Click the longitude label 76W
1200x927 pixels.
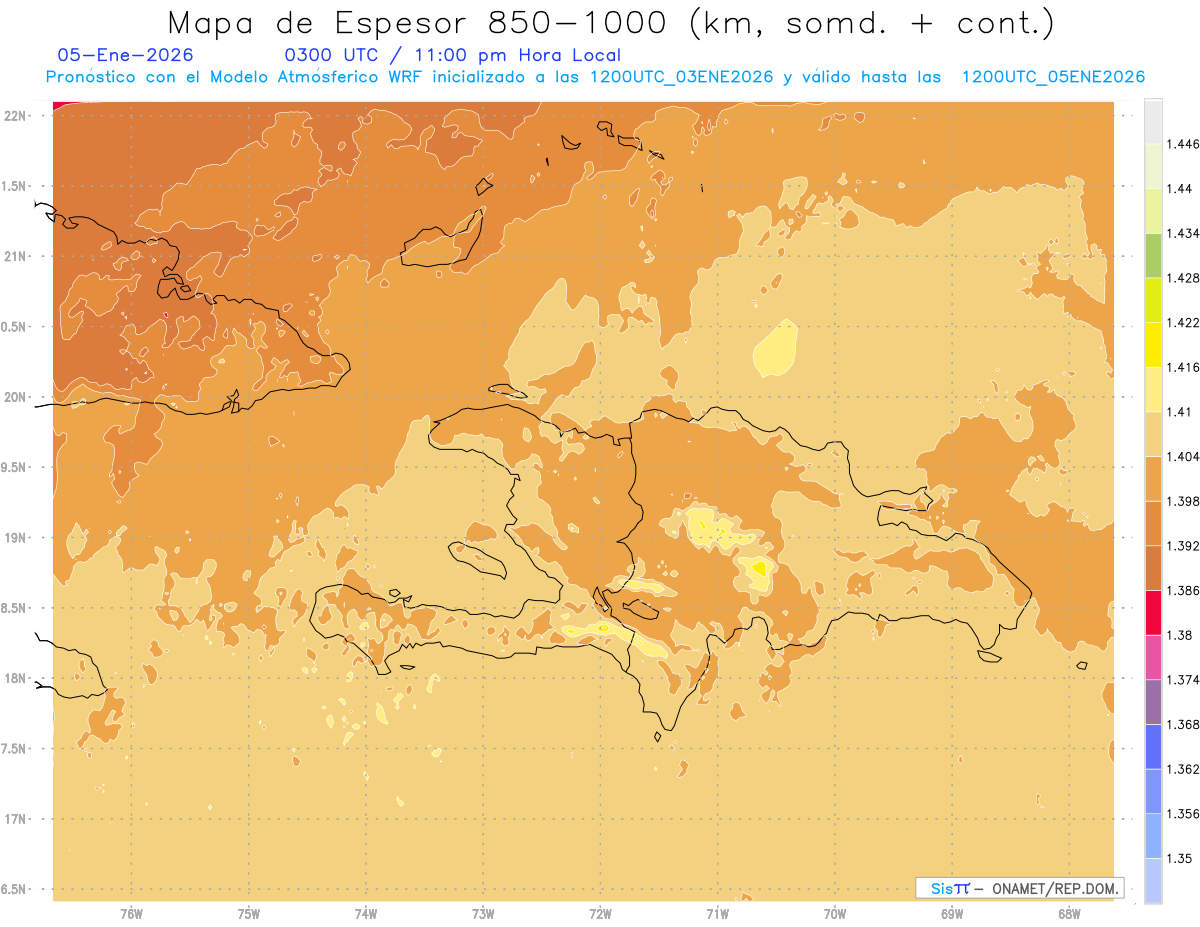point(131,915)
